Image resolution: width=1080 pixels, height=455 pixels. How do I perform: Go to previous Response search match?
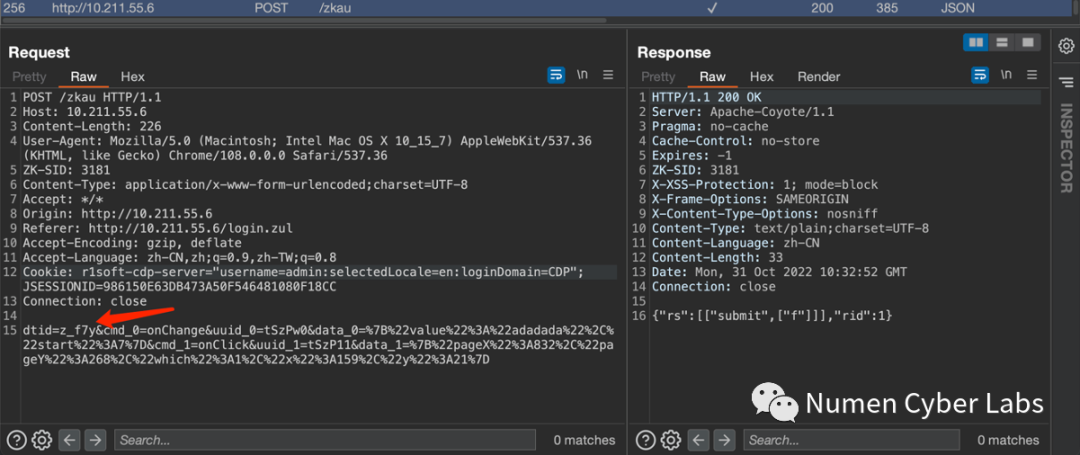coord(699,439)
